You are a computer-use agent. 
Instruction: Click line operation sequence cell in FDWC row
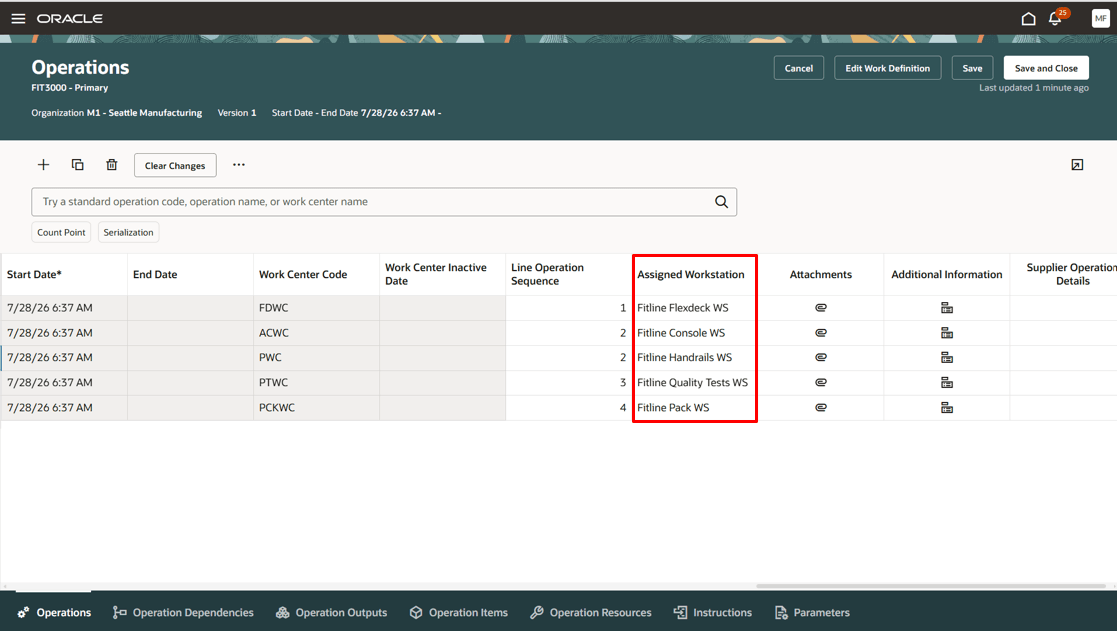[x=568, y=308]
